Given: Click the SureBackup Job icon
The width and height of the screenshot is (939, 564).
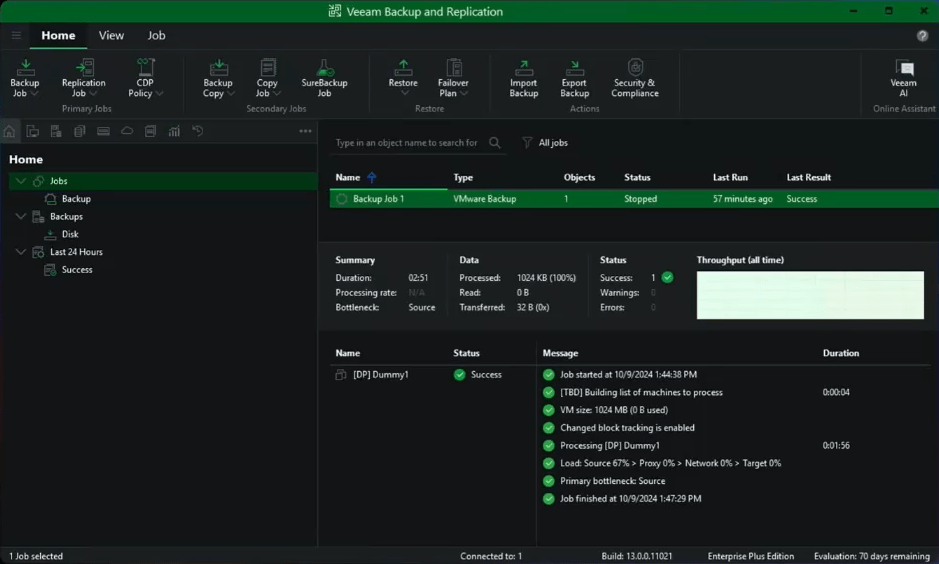Looking at the screenshot, I should [324, 78].
